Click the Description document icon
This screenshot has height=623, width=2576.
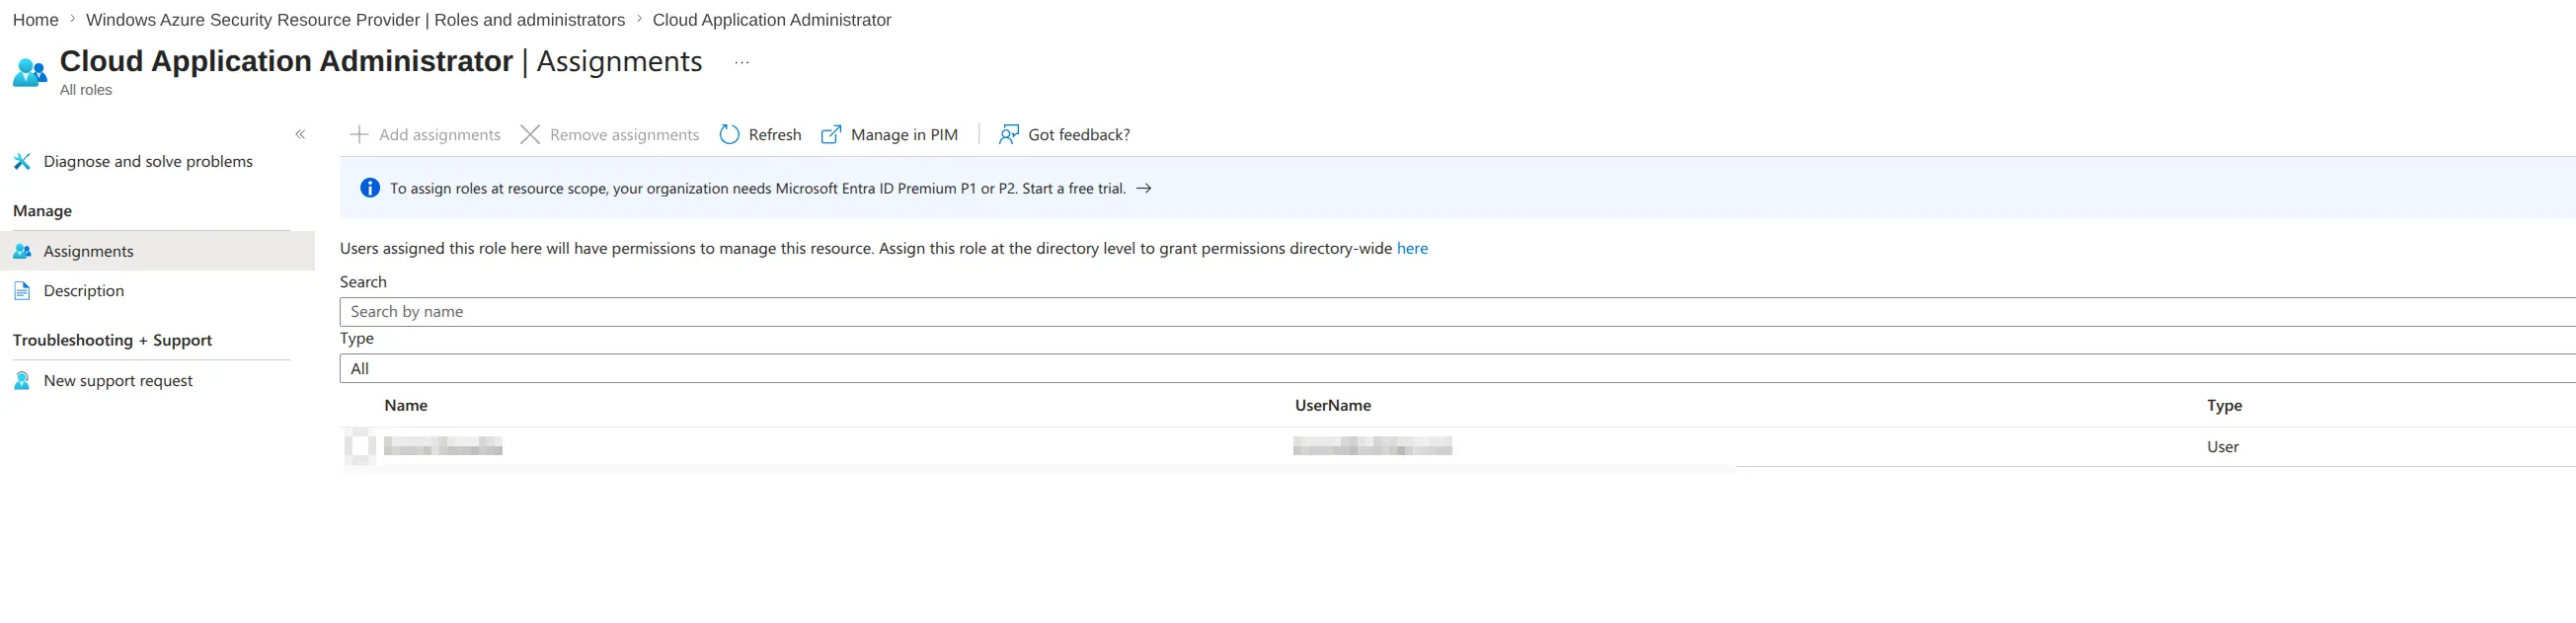(x=22, y=291)
